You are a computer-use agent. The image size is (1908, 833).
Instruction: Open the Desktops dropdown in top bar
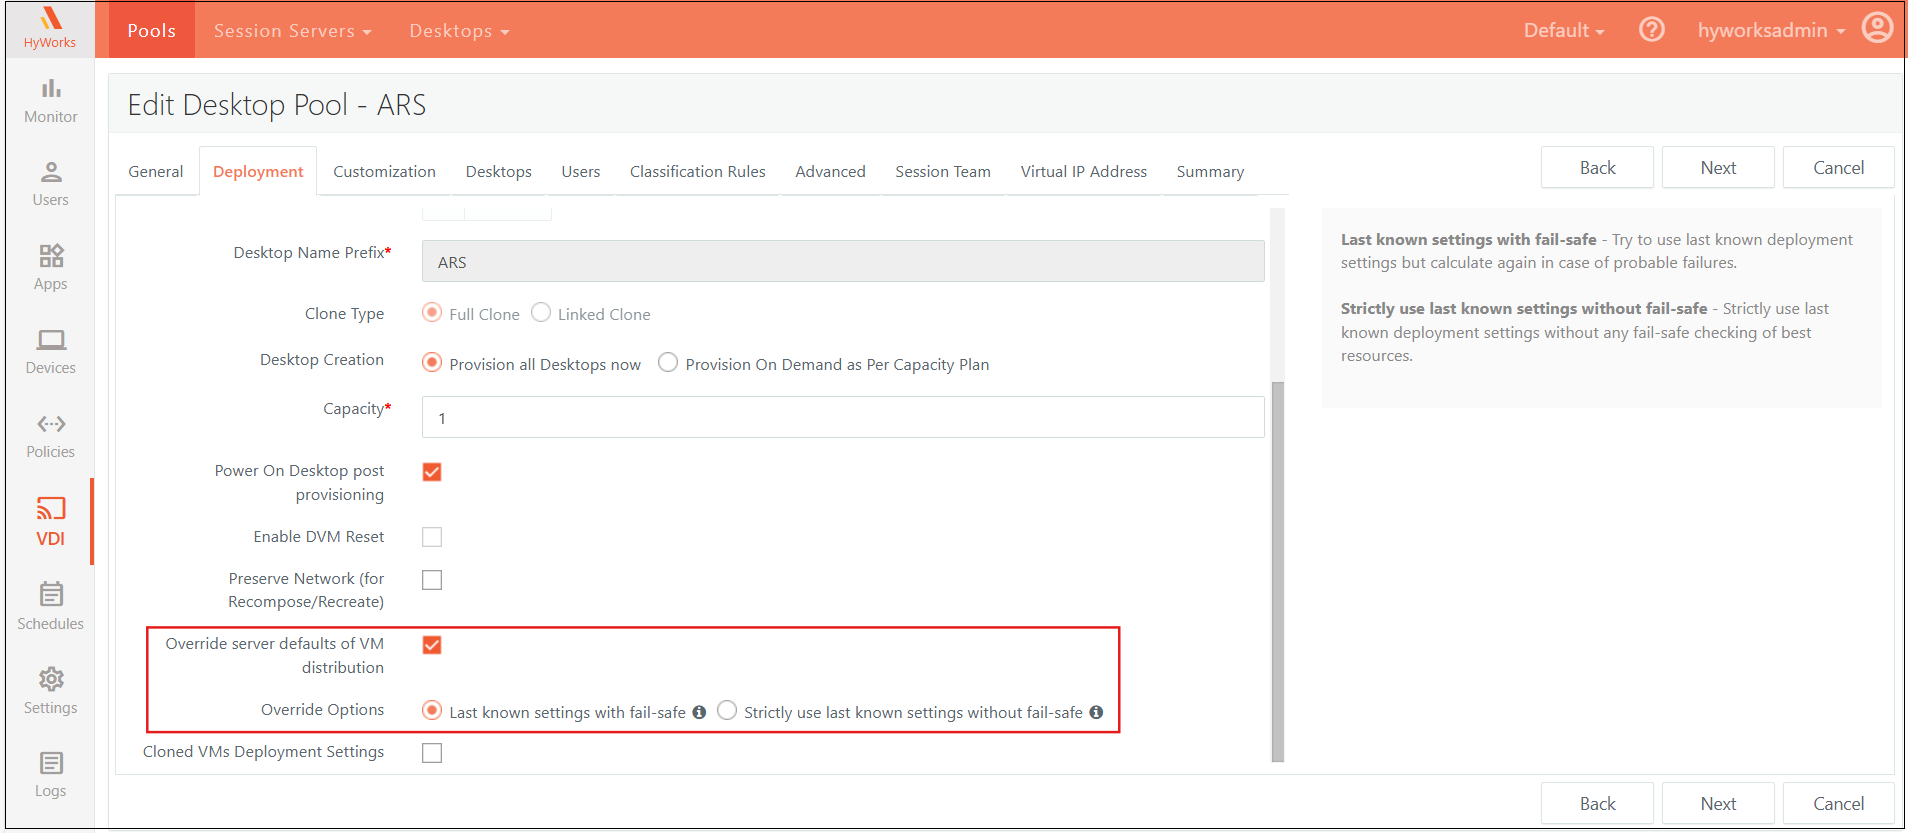point(459,31)
